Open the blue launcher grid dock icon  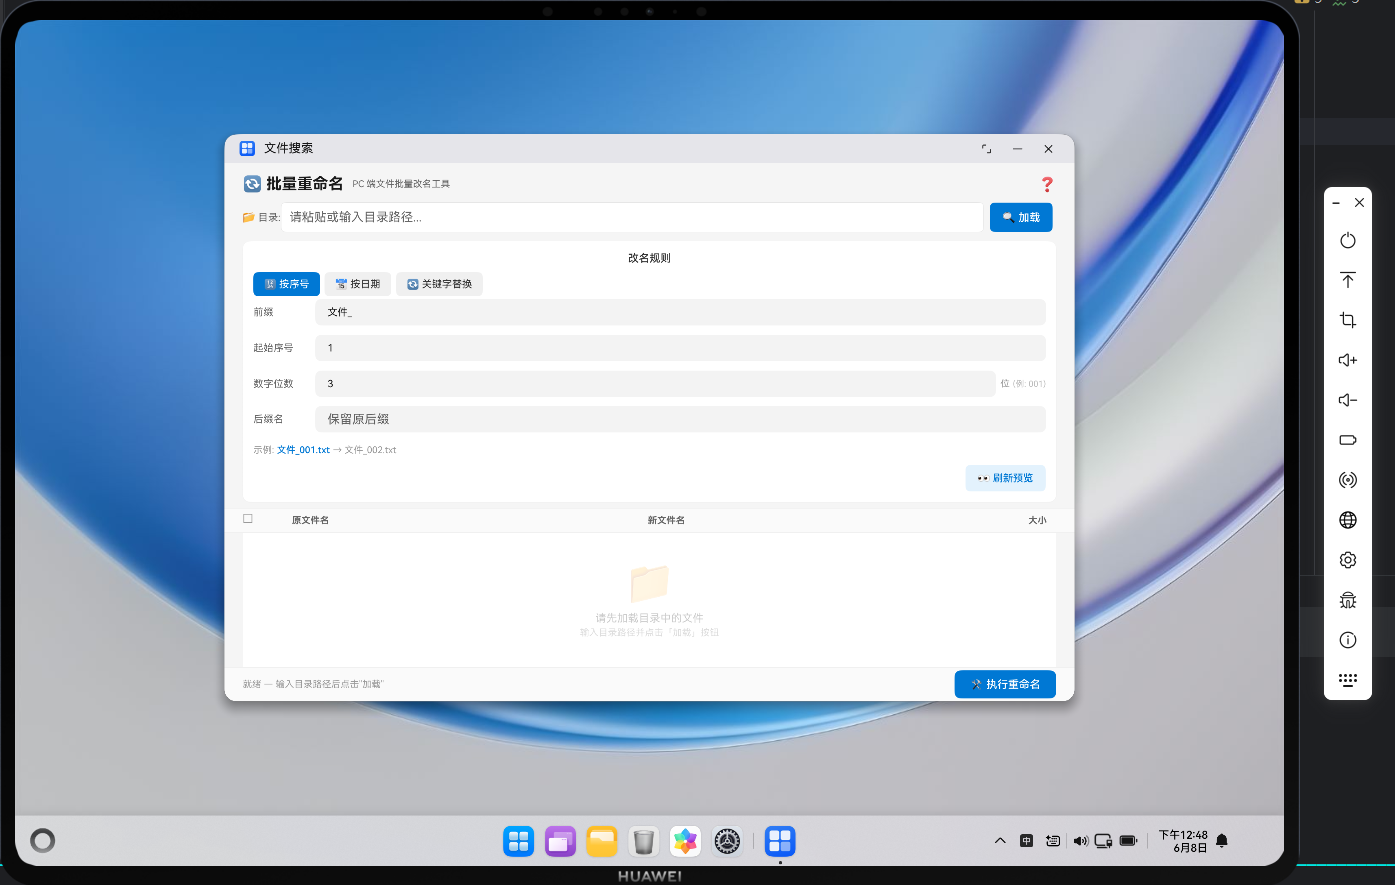click(519, 841)
